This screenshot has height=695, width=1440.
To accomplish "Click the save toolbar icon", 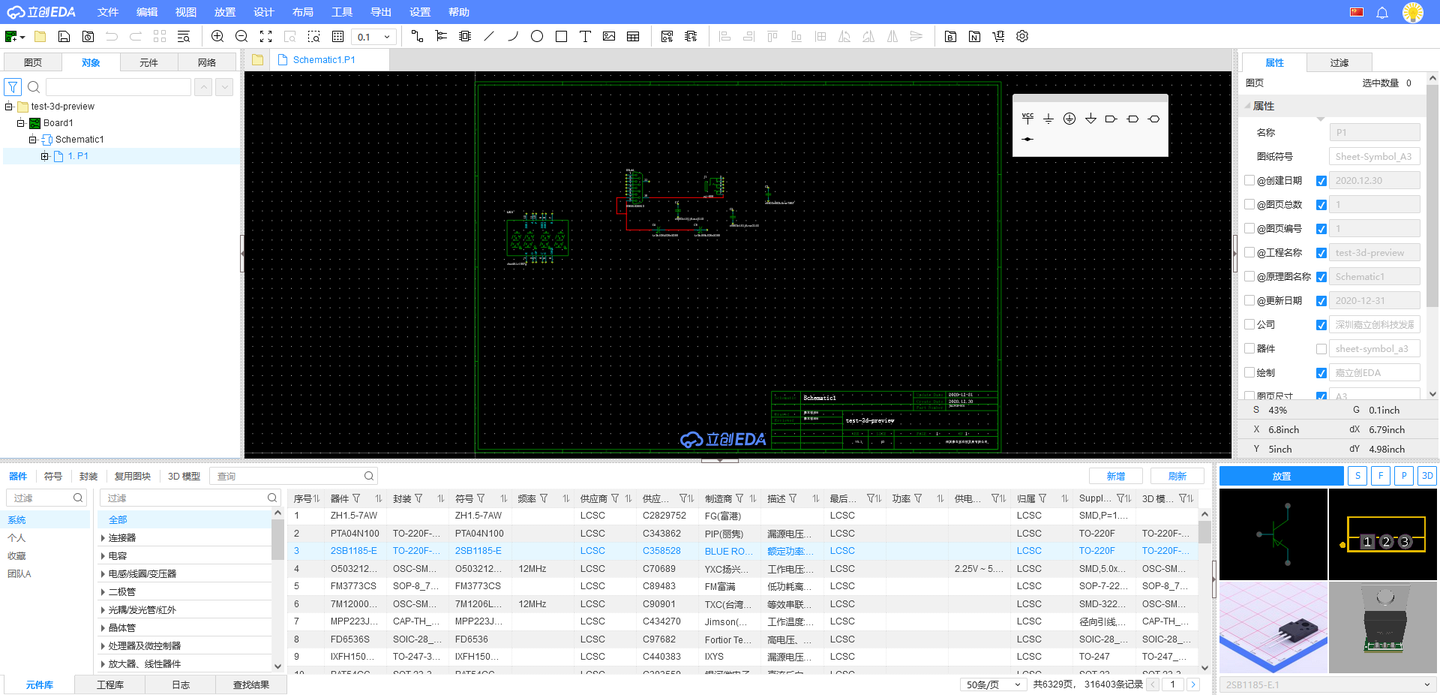I will point(64,36).
